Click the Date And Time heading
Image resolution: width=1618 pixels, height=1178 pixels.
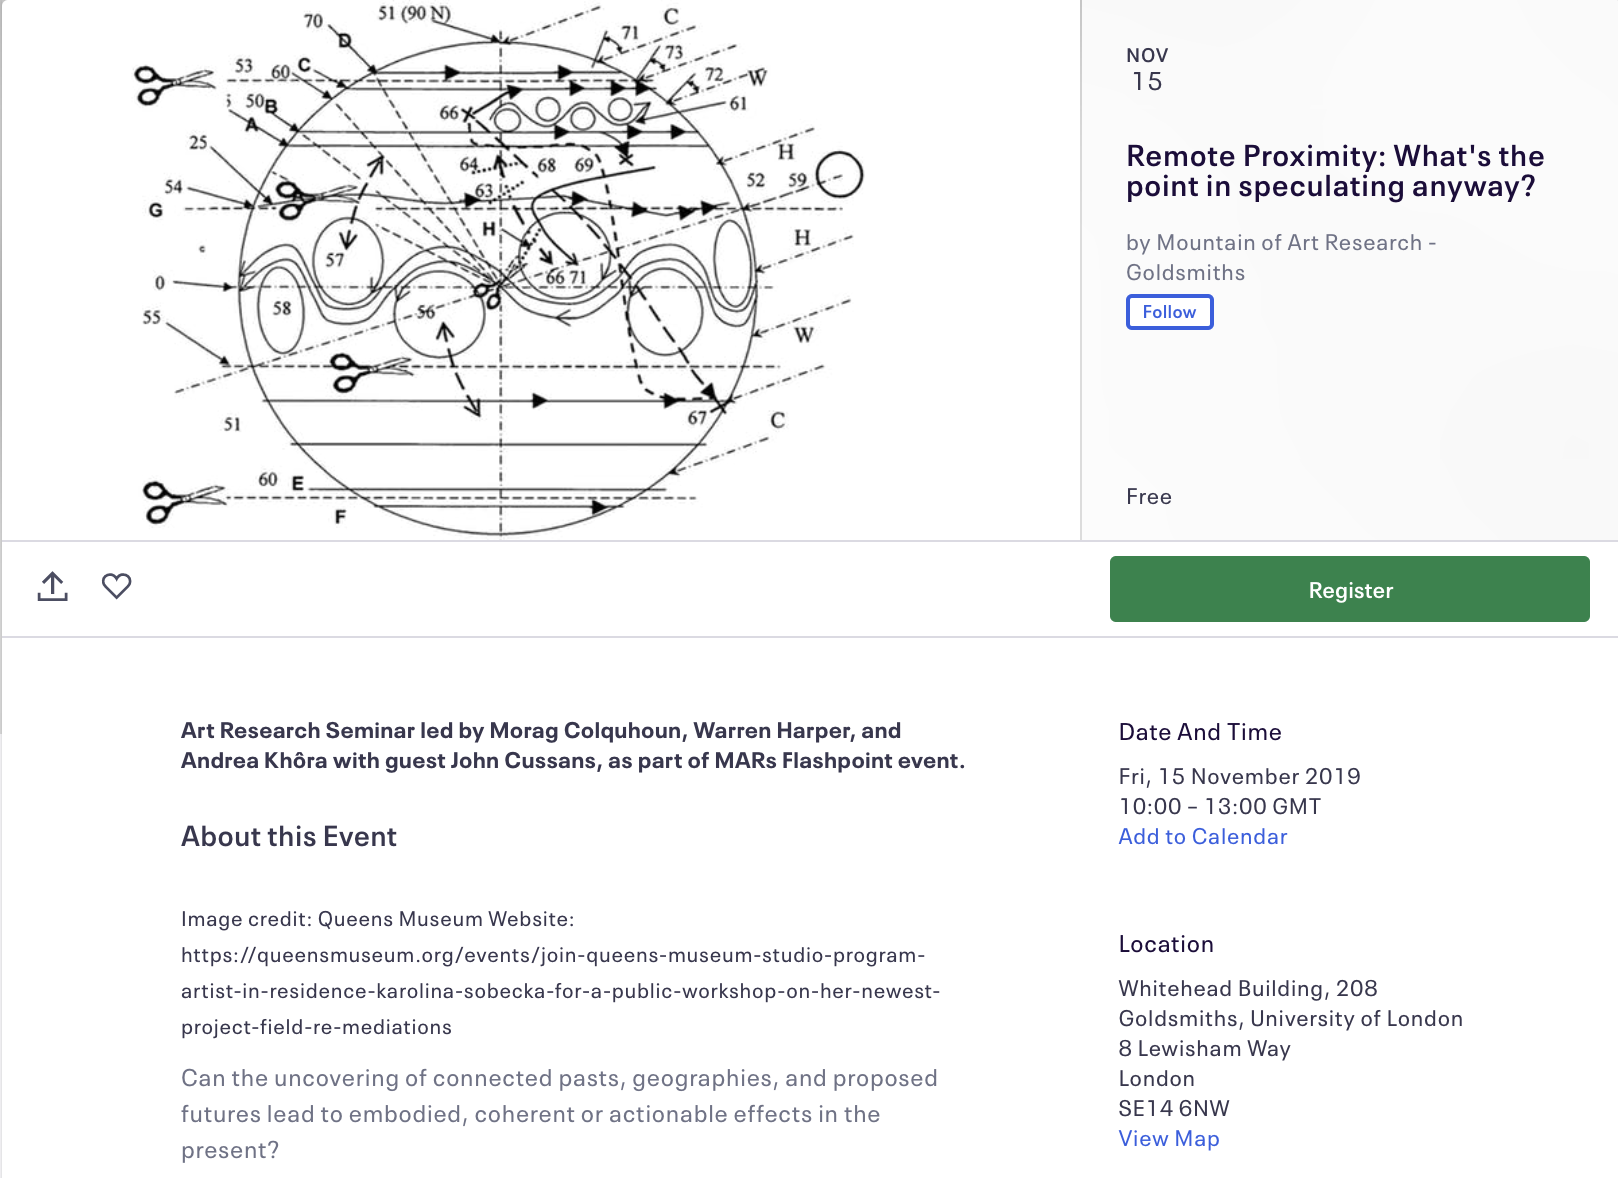pos(1199,732)
